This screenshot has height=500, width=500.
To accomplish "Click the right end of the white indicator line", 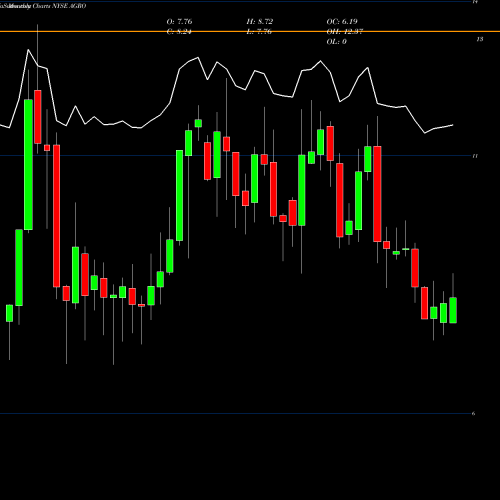I will coord(453,125).
